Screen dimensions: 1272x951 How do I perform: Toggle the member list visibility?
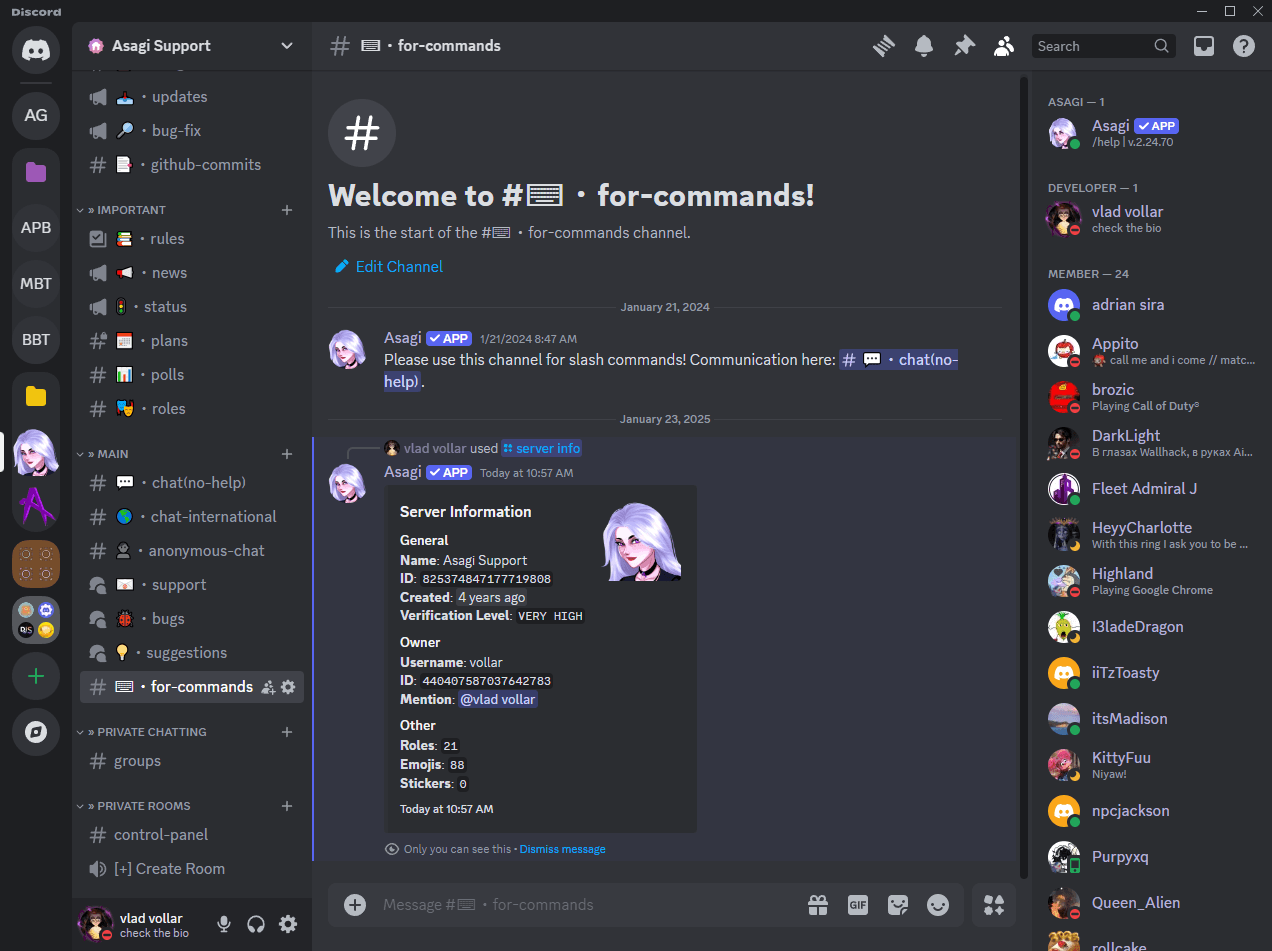tap(1004, 46)
